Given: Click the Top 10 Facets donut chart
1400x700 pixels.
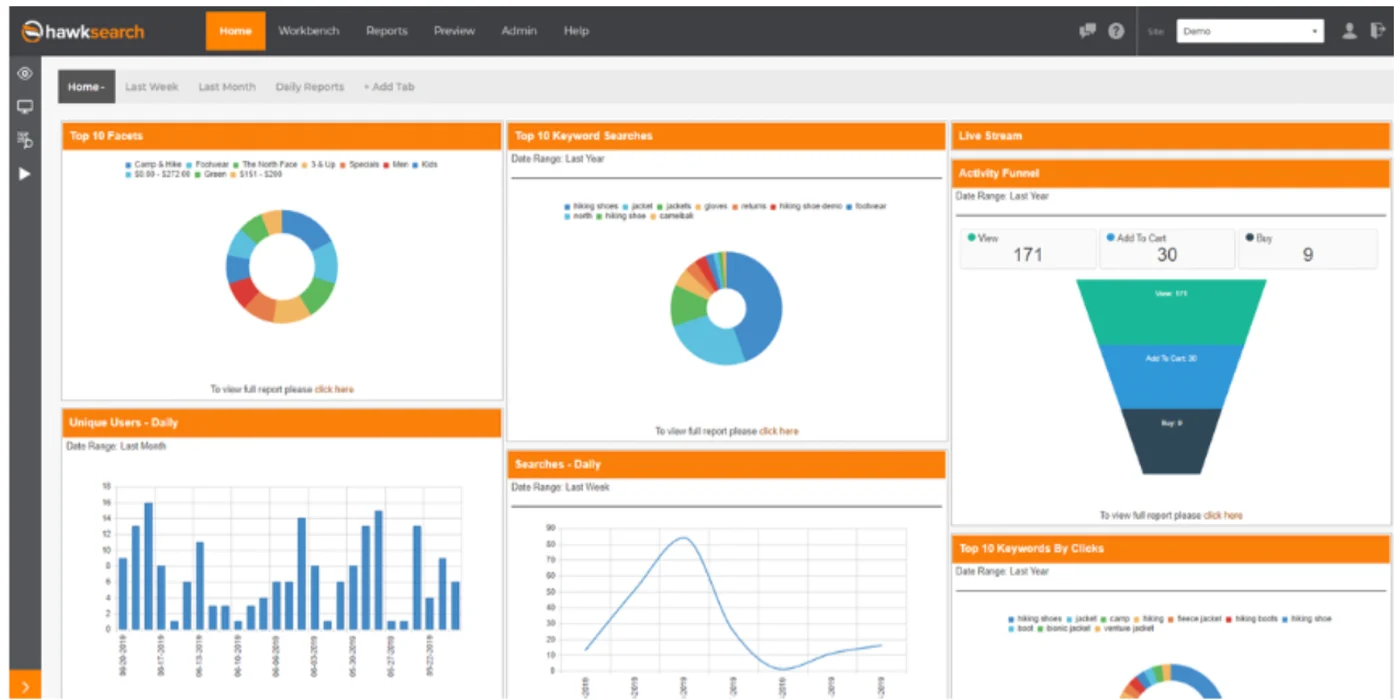Looking at the screenshot, I should pos(282,266).
